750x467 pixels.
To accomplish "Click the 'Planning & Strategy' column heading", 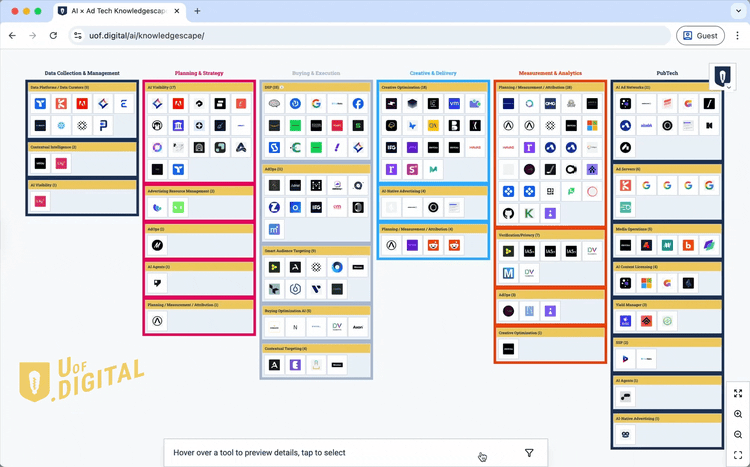I will point(199,73).
